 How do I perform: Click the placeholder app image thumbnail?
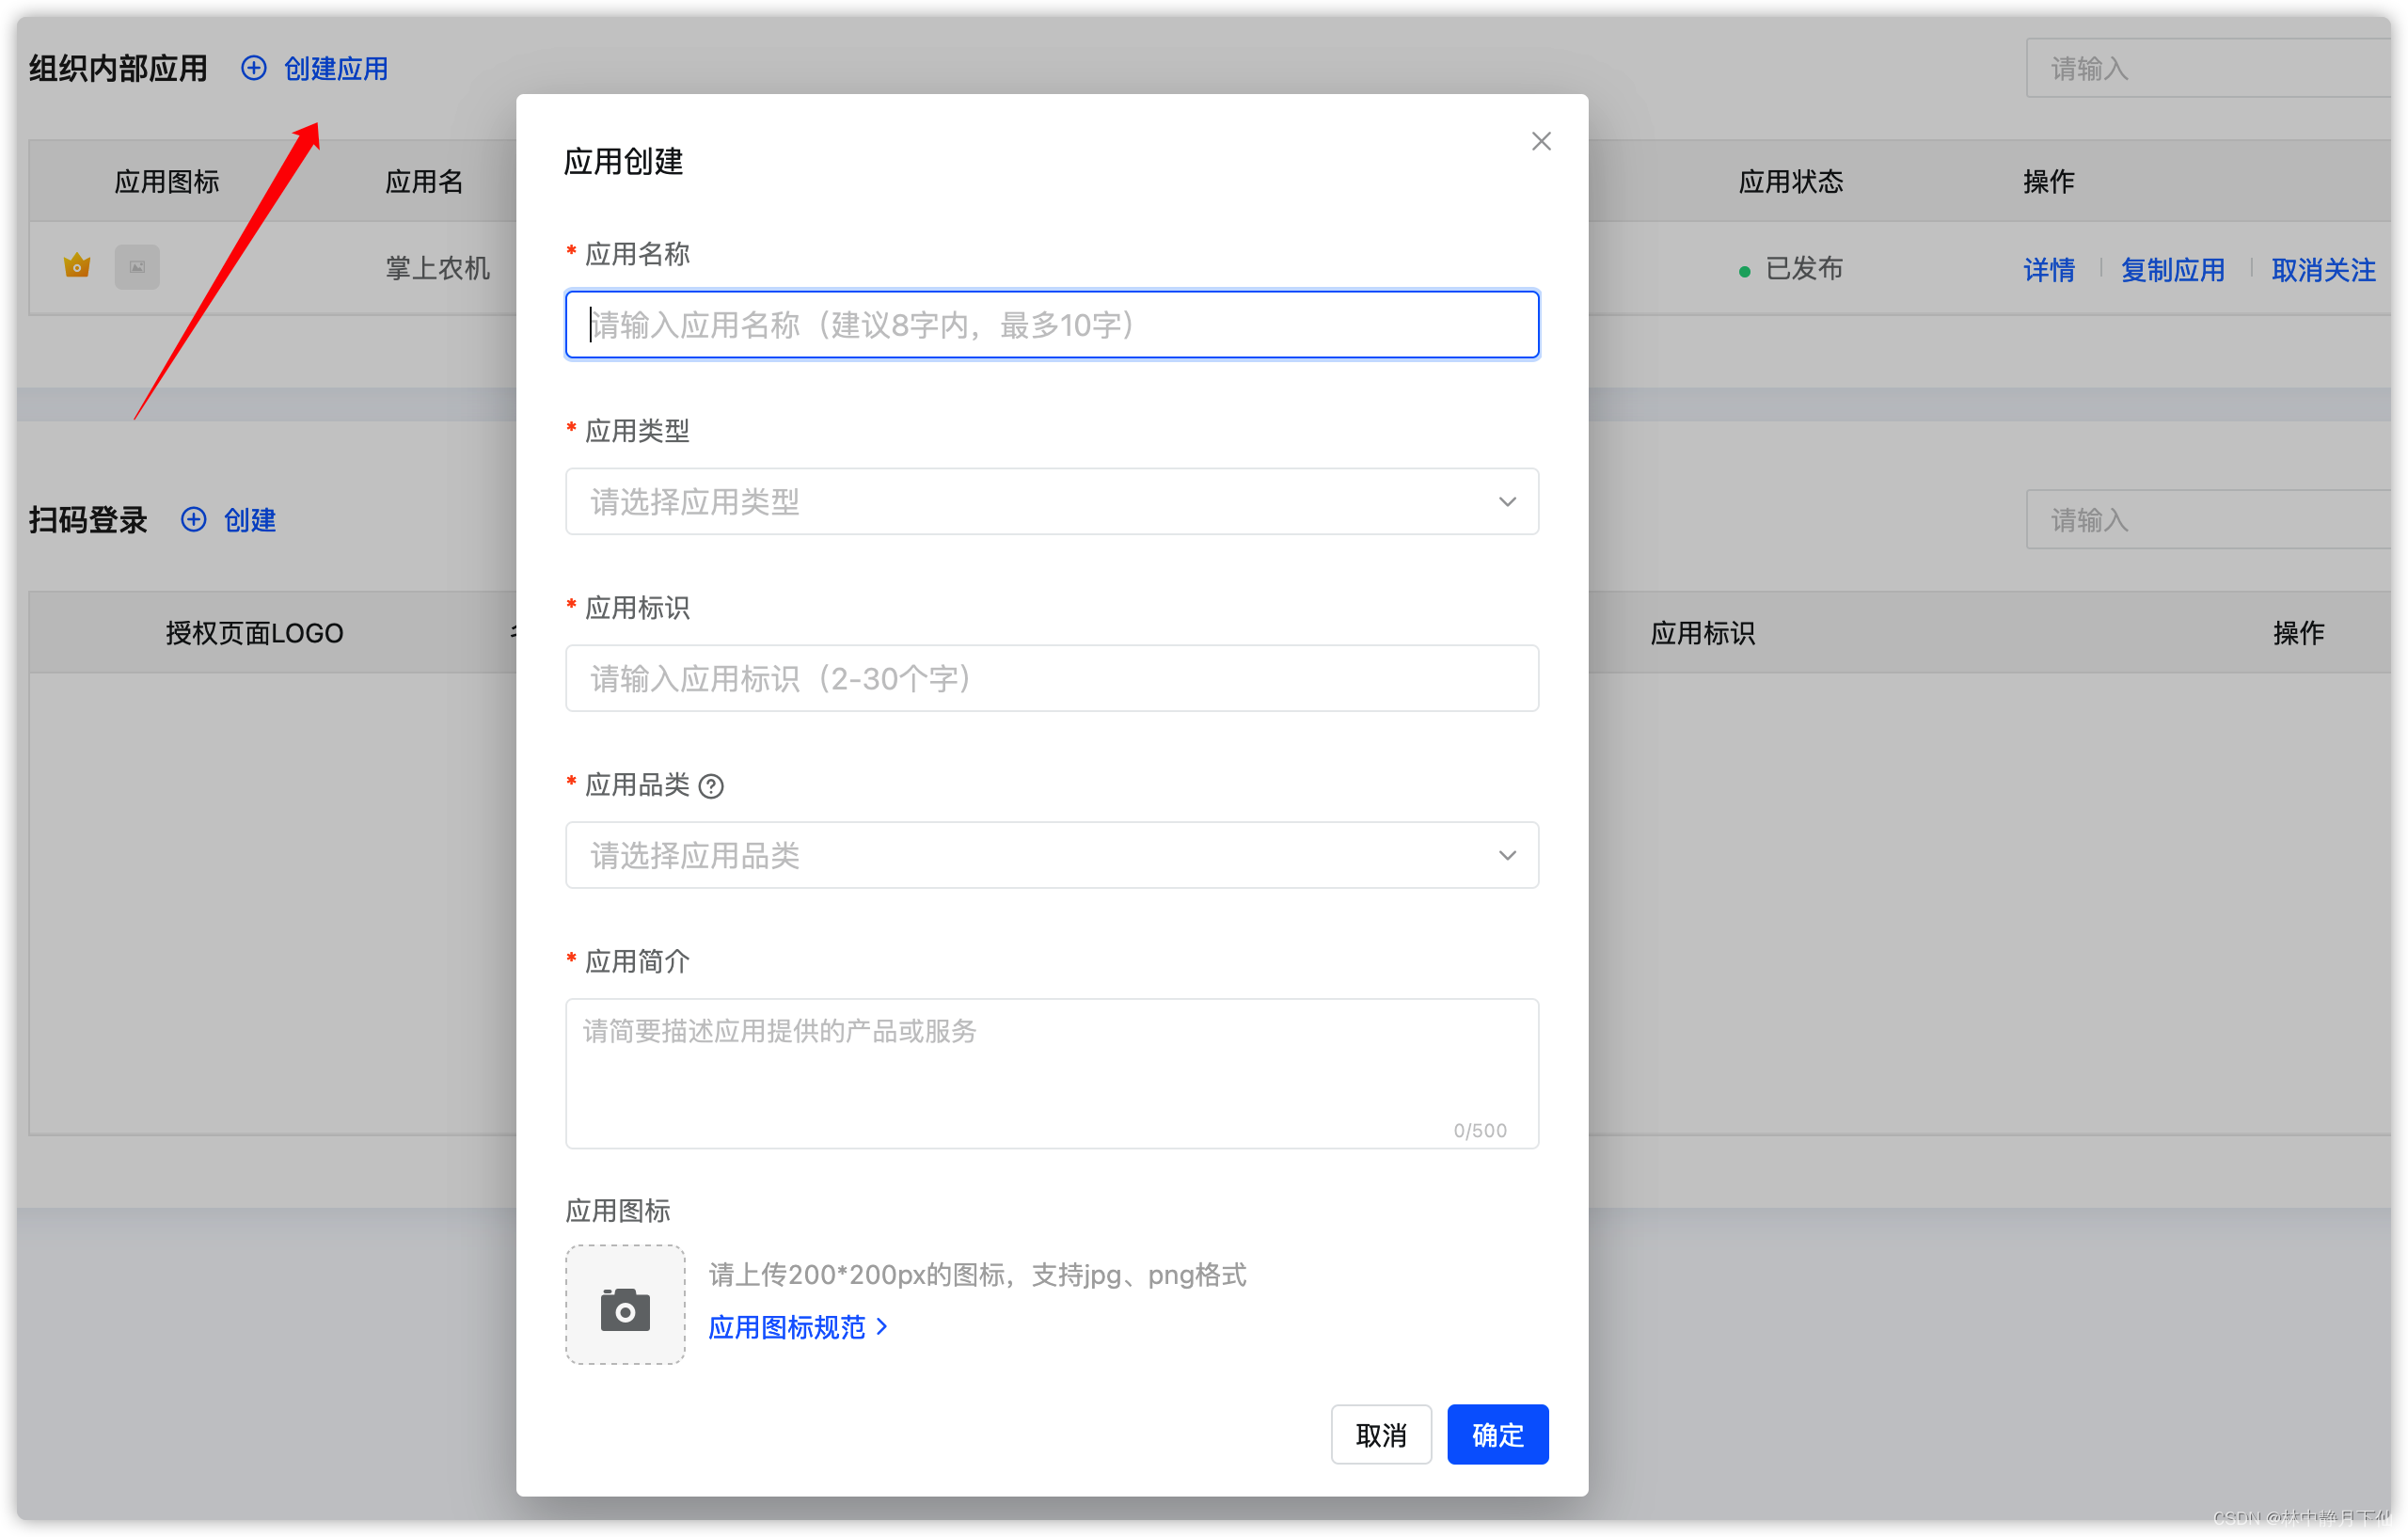point(137,267)
